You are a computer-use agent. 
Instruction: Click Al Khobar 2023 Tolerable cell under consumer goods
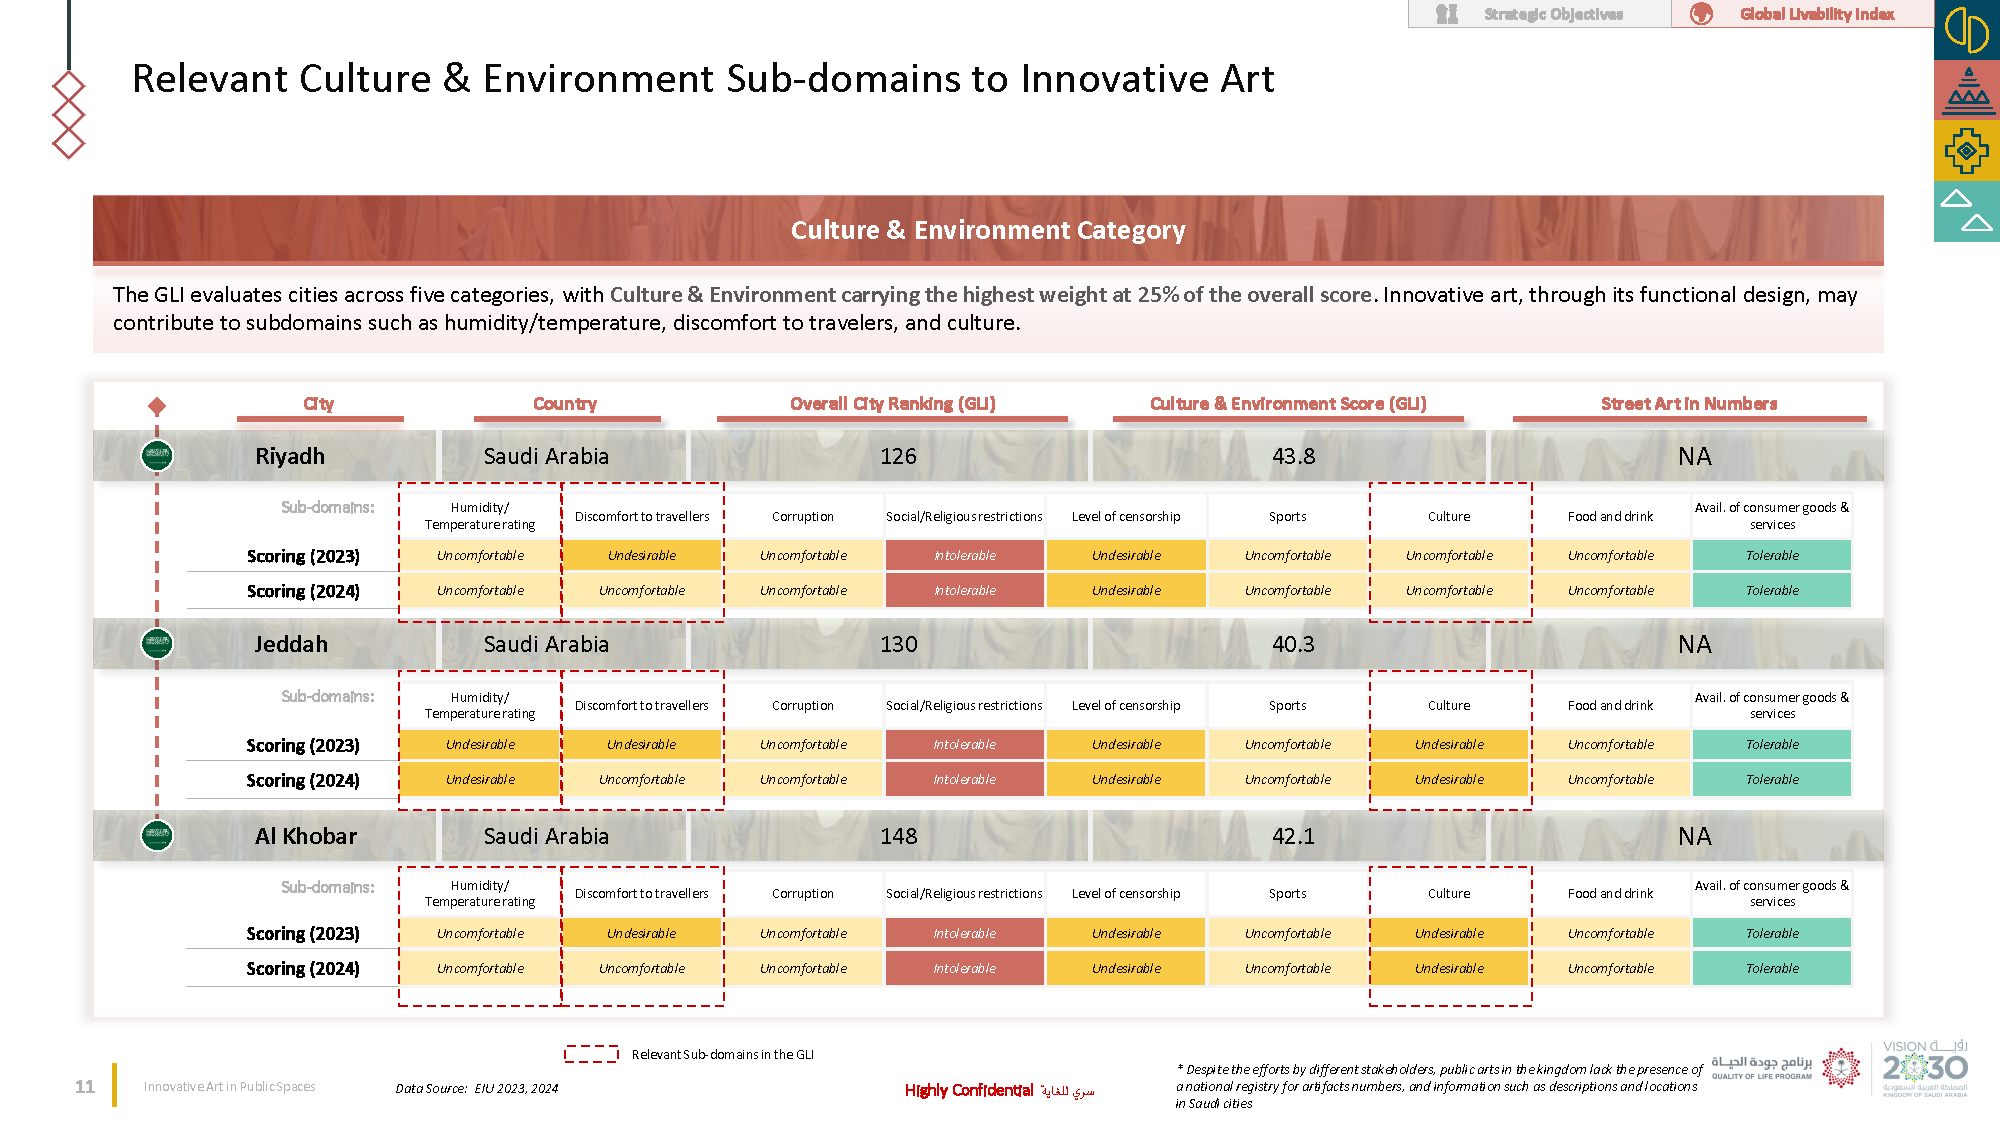coord(1772,933)
